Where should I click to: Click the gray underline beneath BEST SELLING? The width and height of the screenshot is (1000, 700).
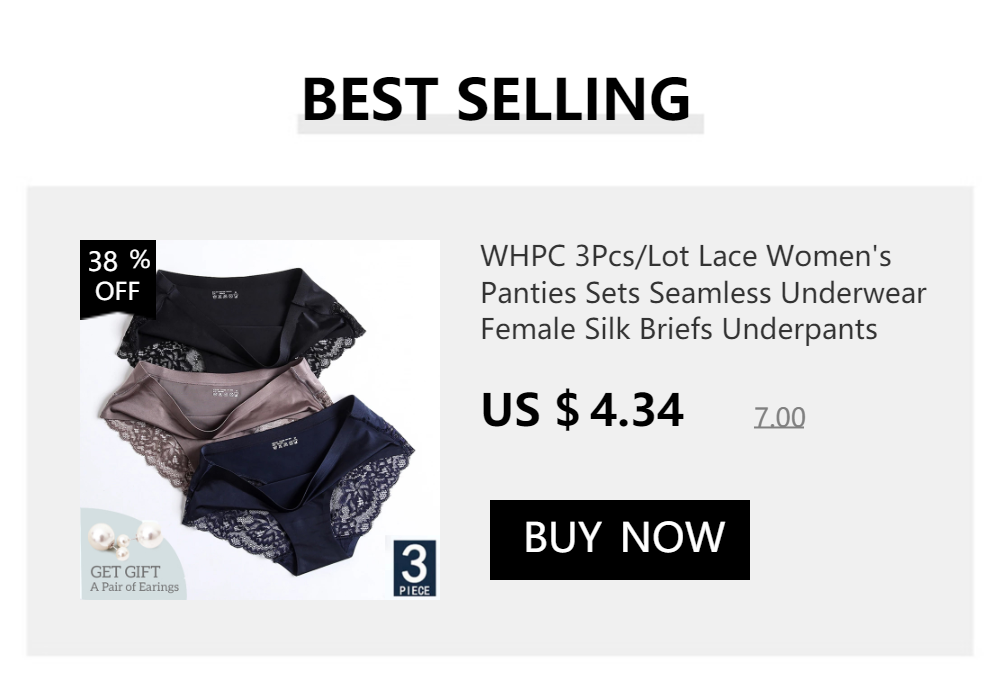coord(500,125)
